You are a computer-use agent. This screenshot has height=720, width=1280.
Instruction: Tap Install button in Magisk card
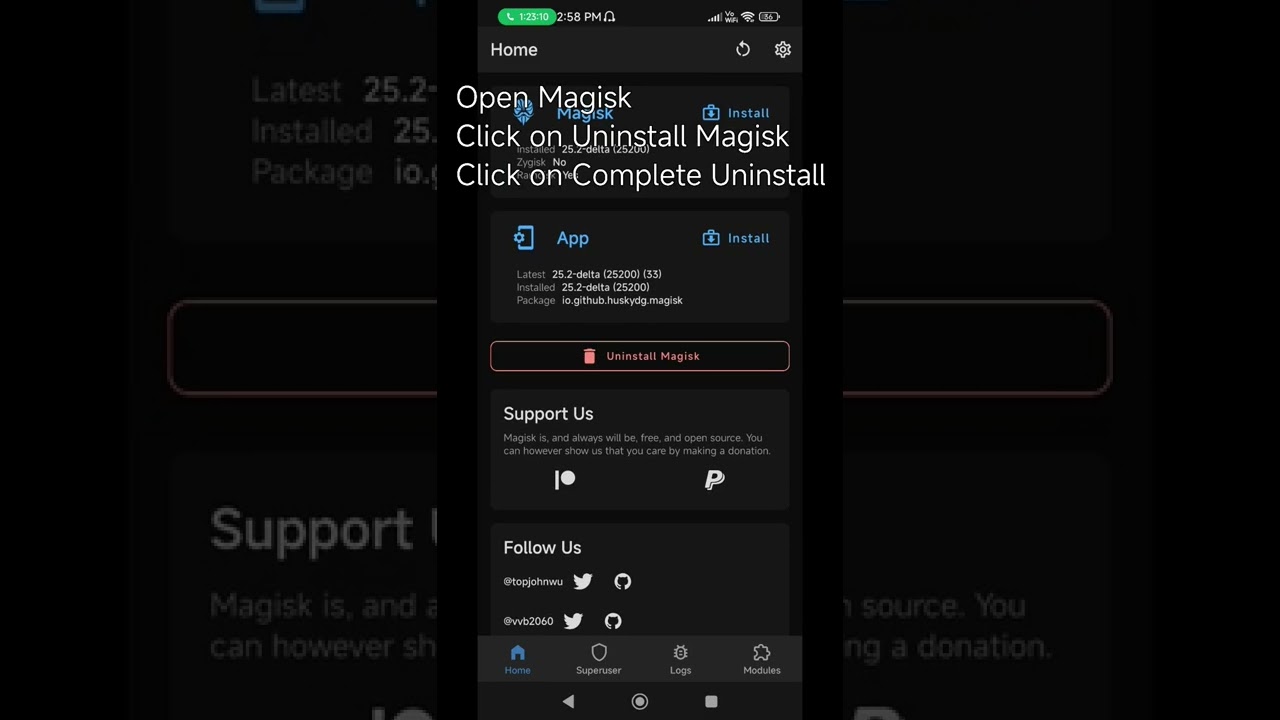[736, 113]
